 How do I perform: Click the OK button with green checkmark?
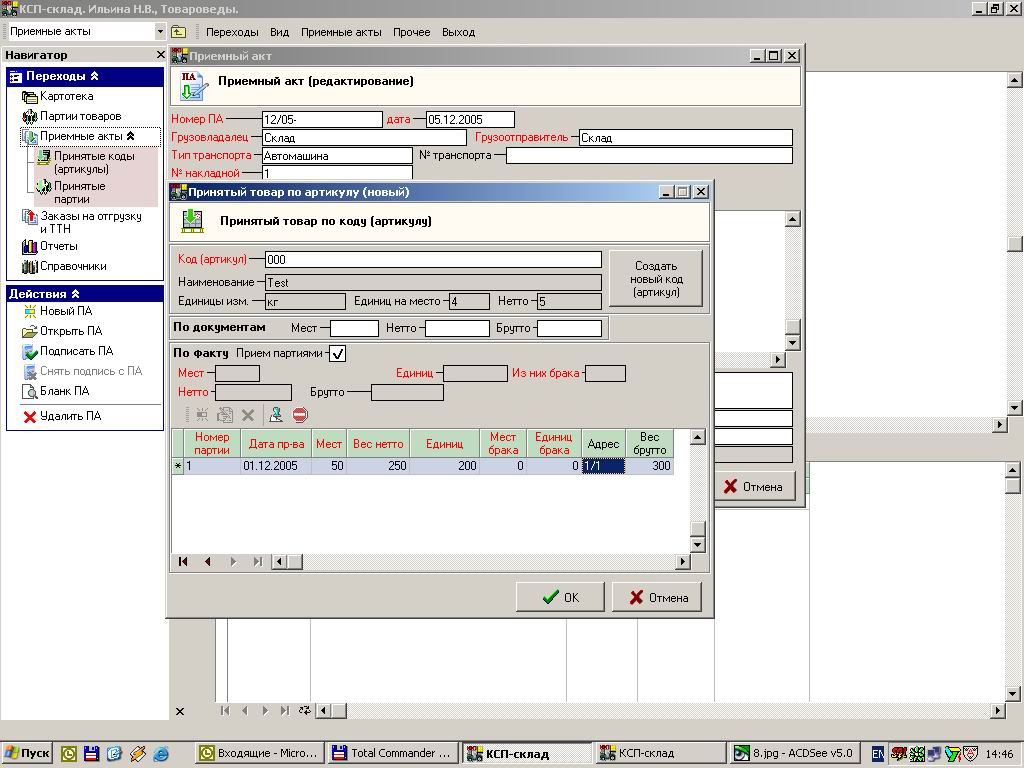click(560, 598)
